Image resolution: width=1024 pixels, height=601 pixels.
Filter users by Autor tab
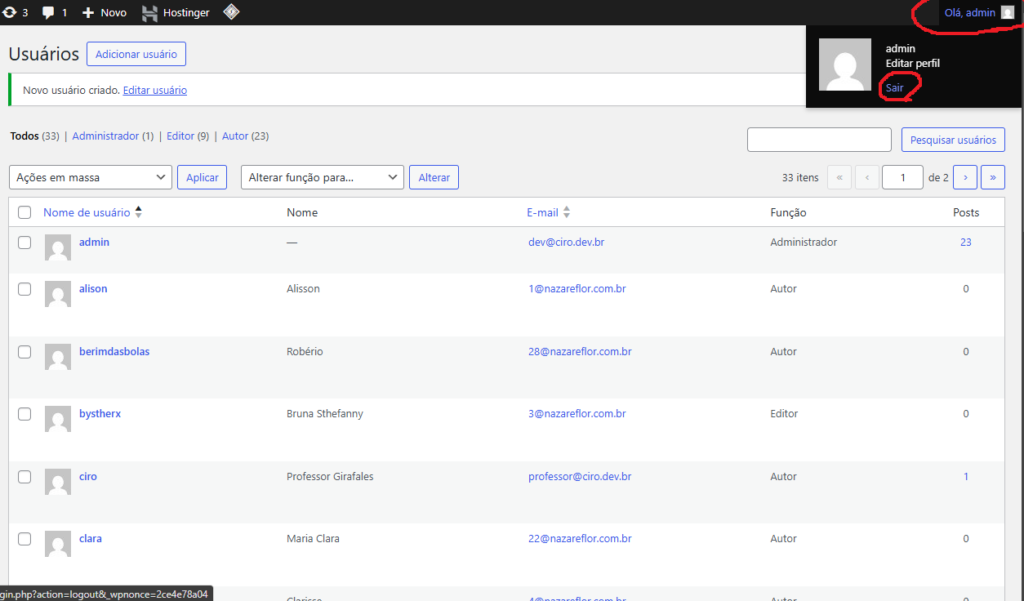click(x=235, y=136)
